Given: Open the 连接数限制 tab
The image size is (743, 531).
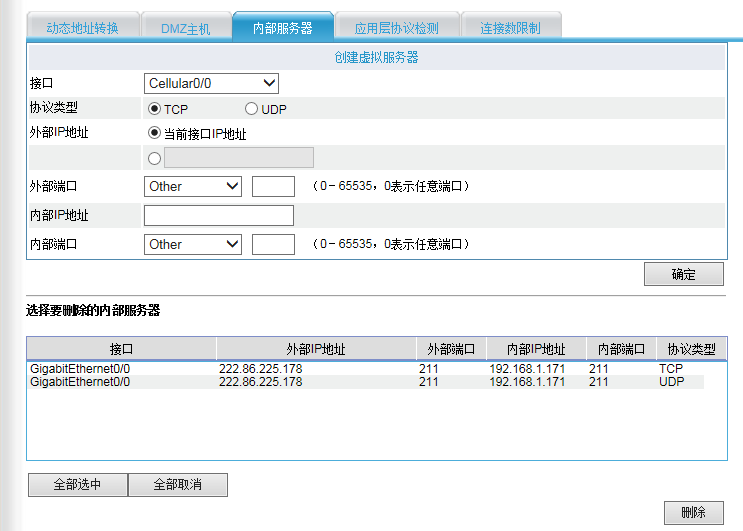Looking at the screenshot, I should [511, 27].
